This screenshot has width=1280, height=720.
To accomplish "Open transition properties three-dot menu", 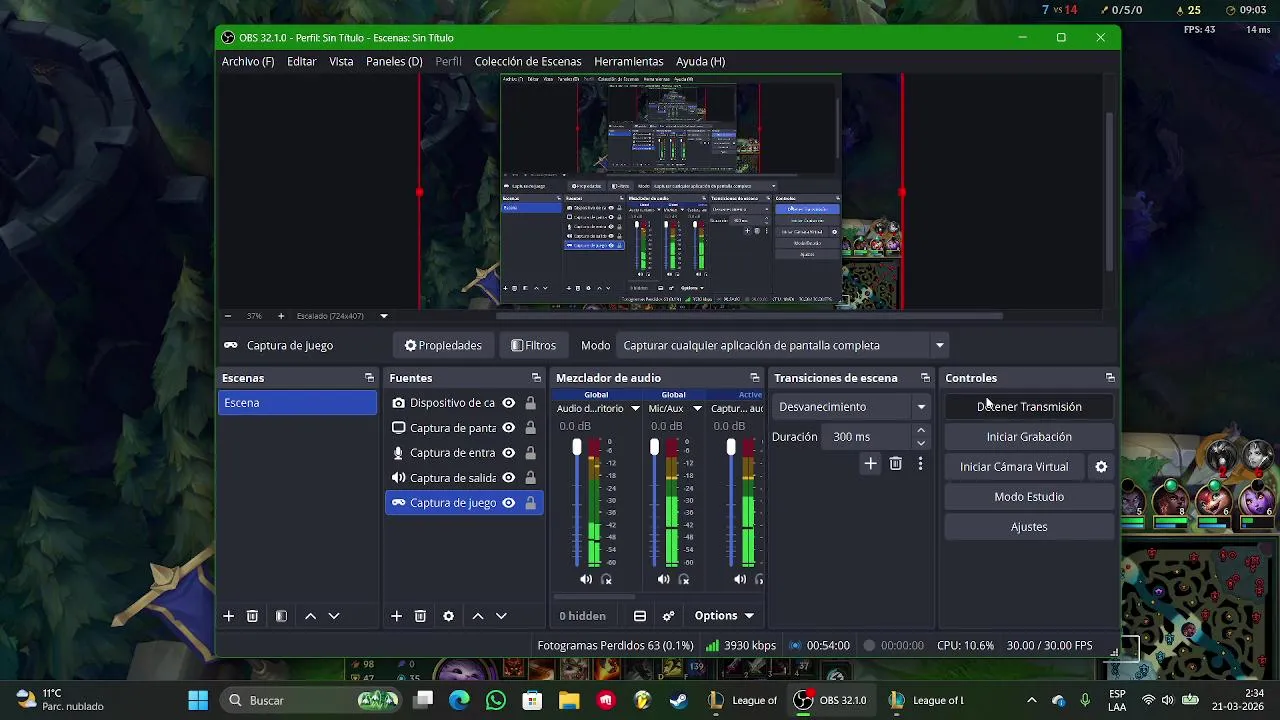I will coord(920,464).
